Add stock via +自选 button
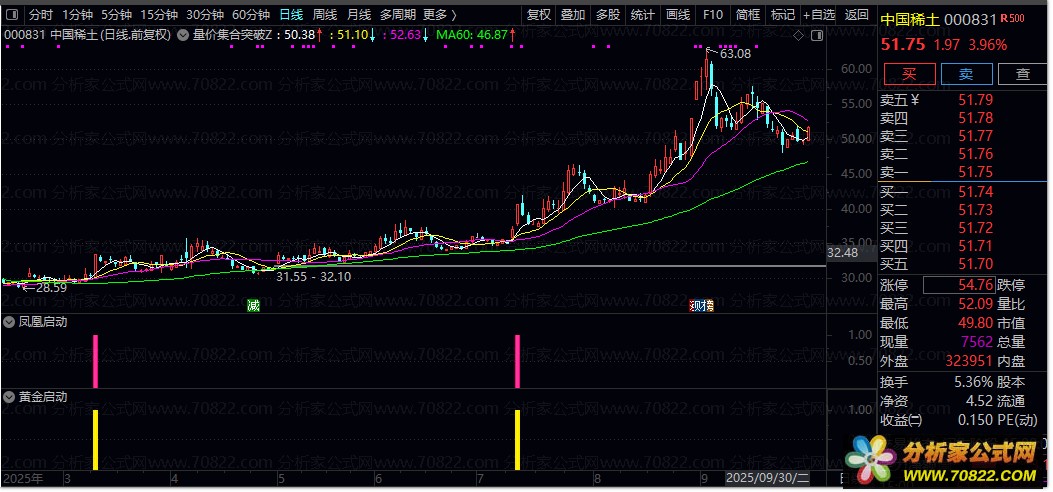Screen dimensions: 1053x492 point(818,15)
